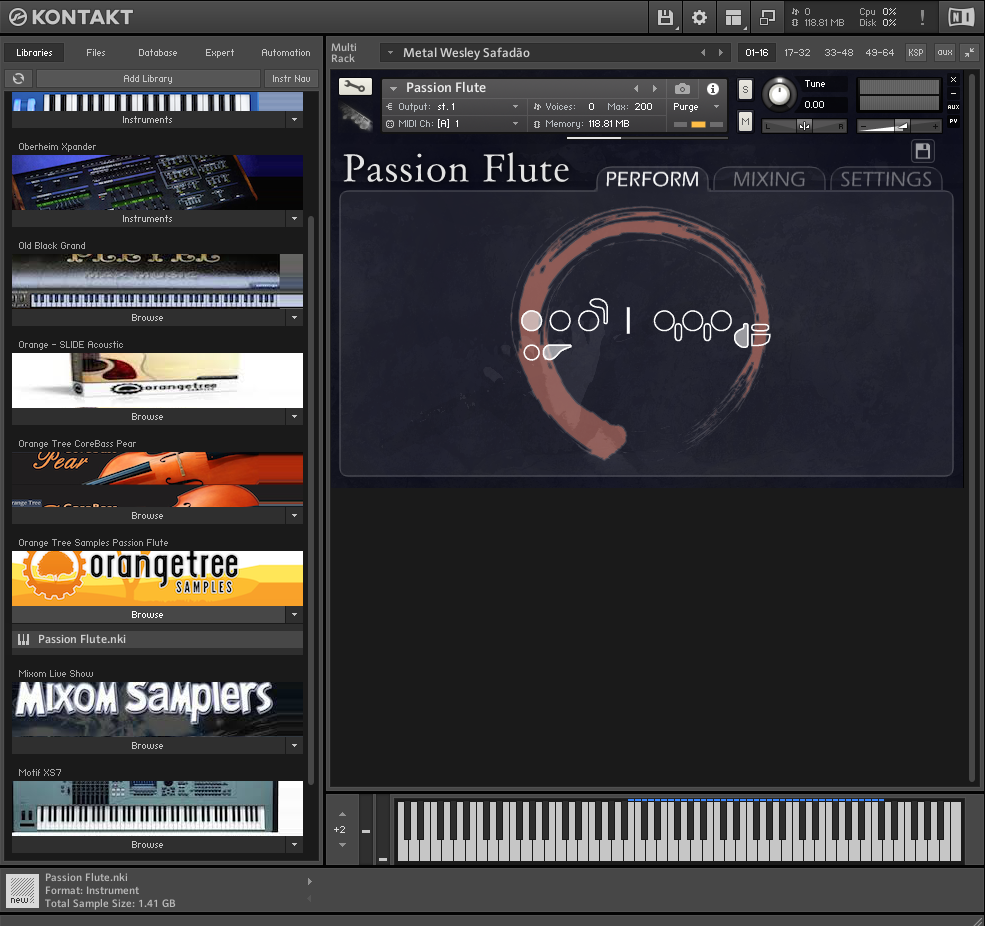This screenshot has height=926, width=985.
Task: Click the pan slider between L and R
Action: click(804, 126)
